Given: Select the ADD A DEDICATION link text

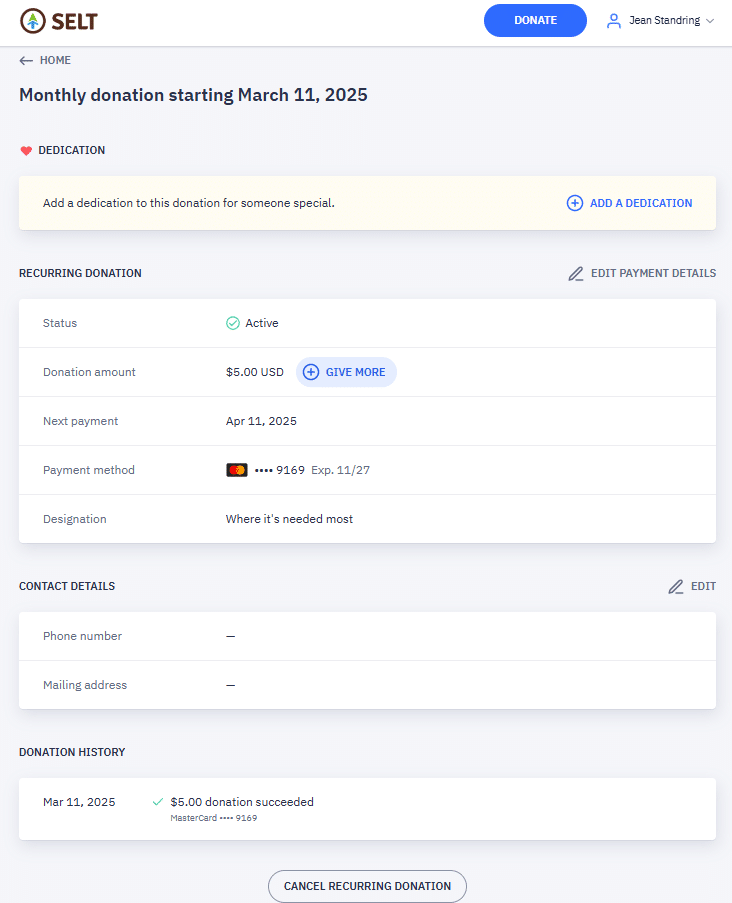Looking at the screenshot, I should coord(641,203).
